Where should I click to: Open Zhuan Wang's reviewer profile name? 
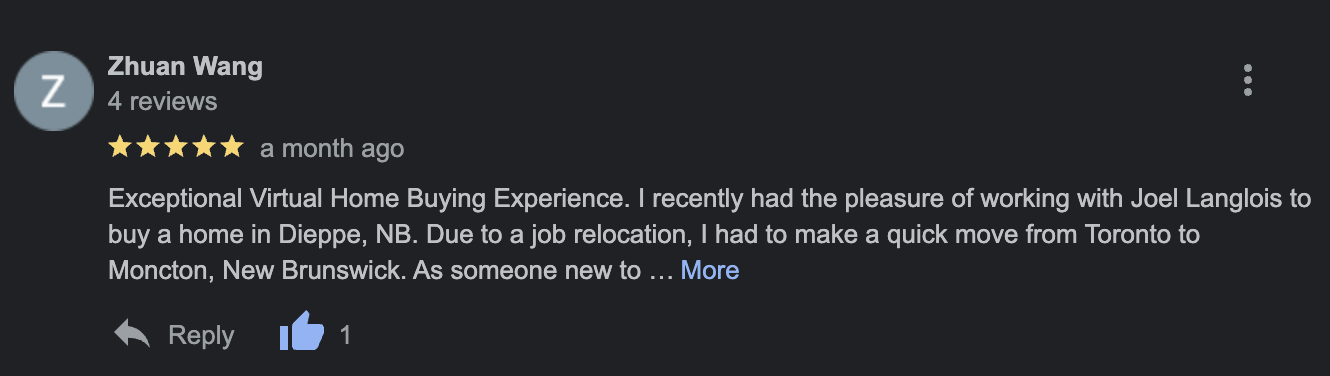185,67
